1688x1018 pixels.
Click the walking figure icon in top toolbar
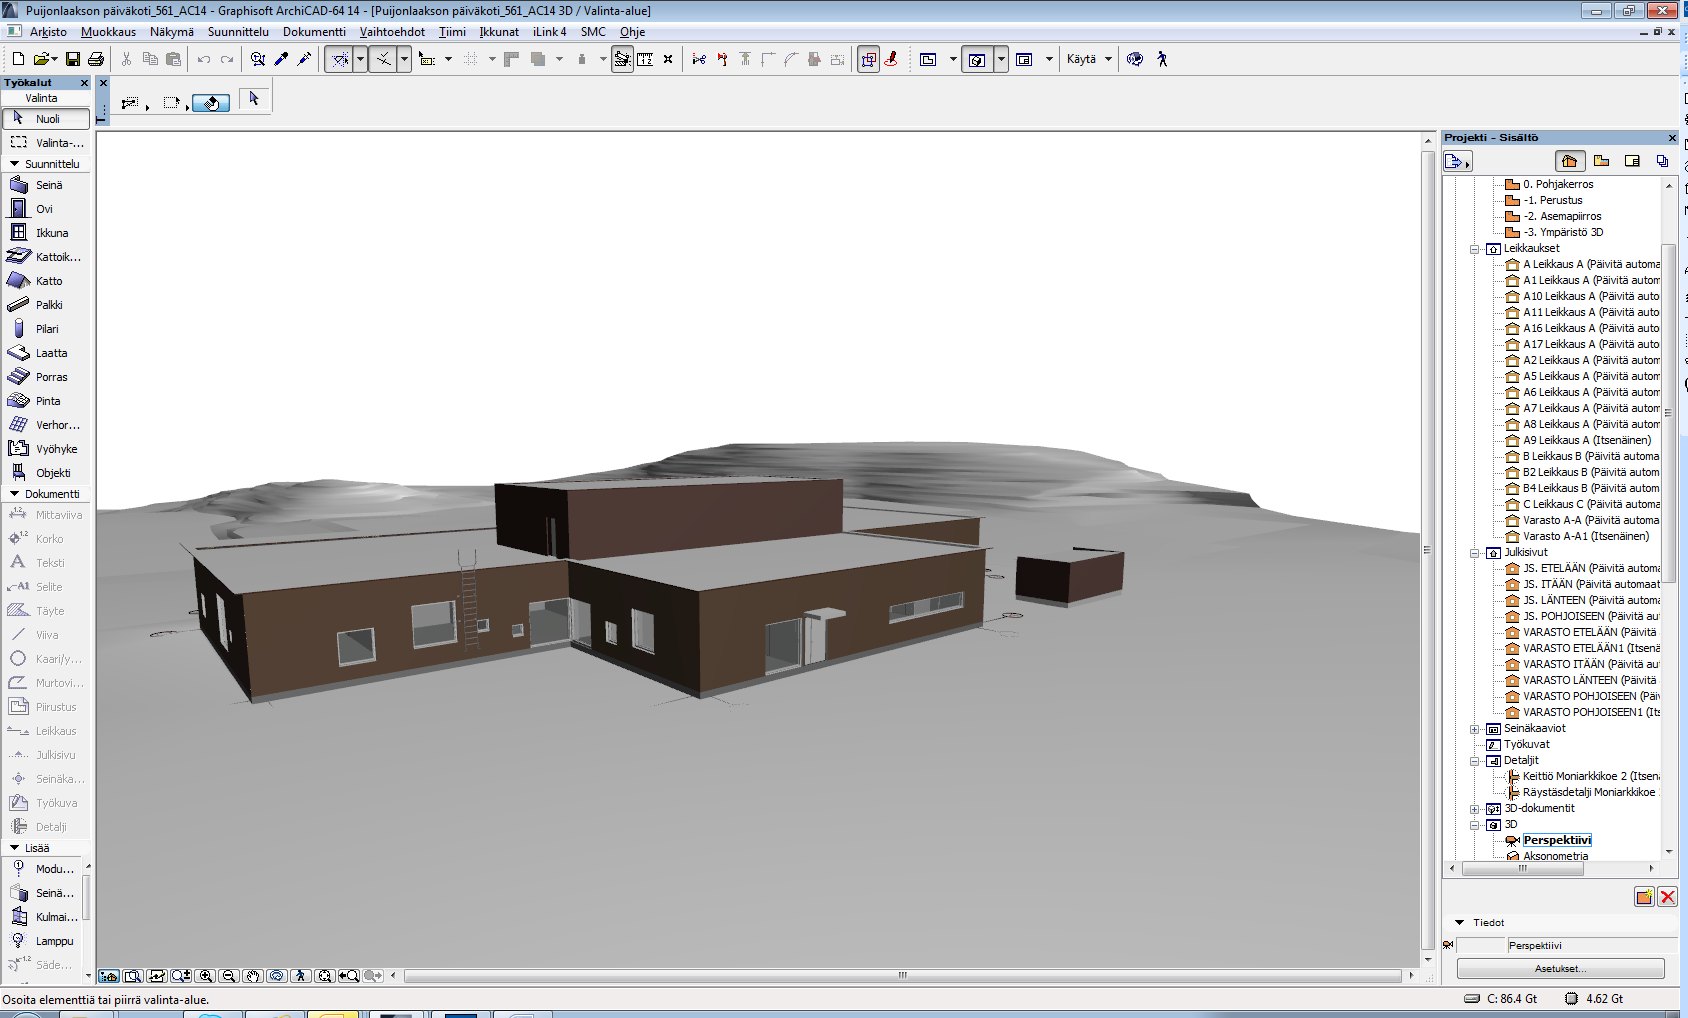(x=1162, y=59)
